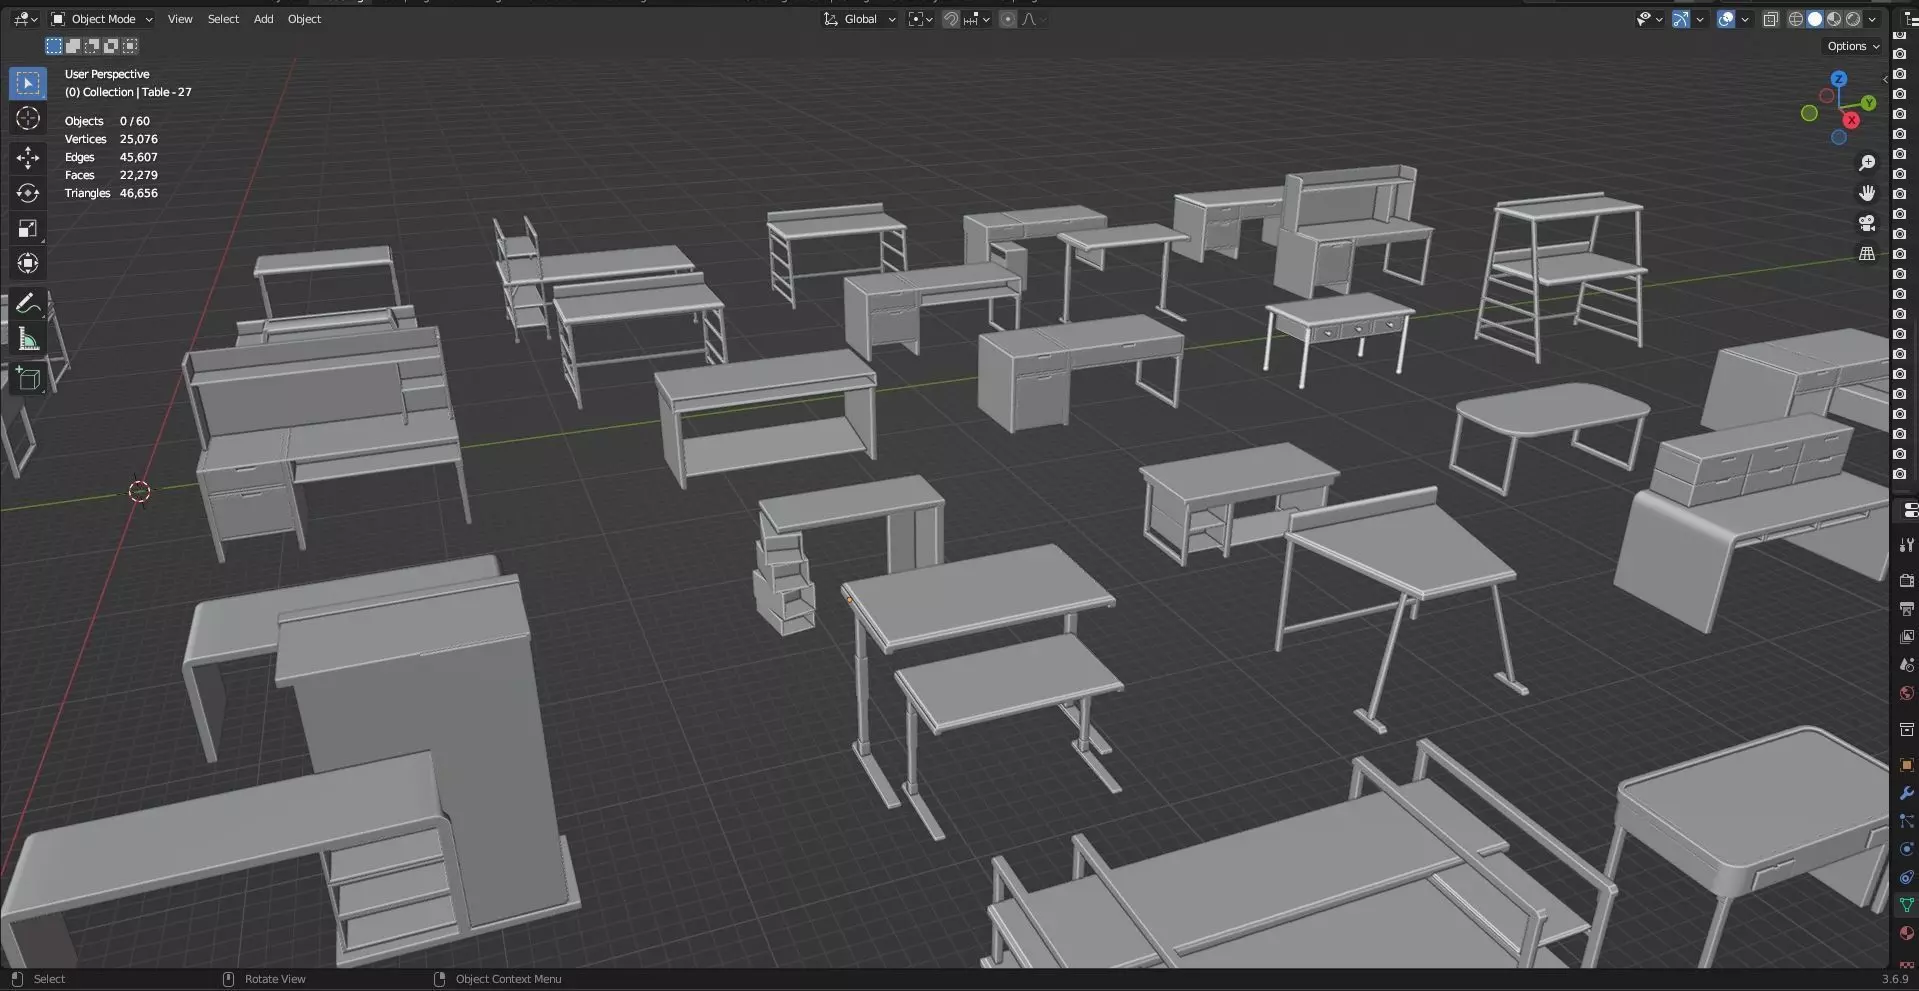Open the Material properties tab
The height and width of the screenshot is (991, 1919).
[1906, 933]
